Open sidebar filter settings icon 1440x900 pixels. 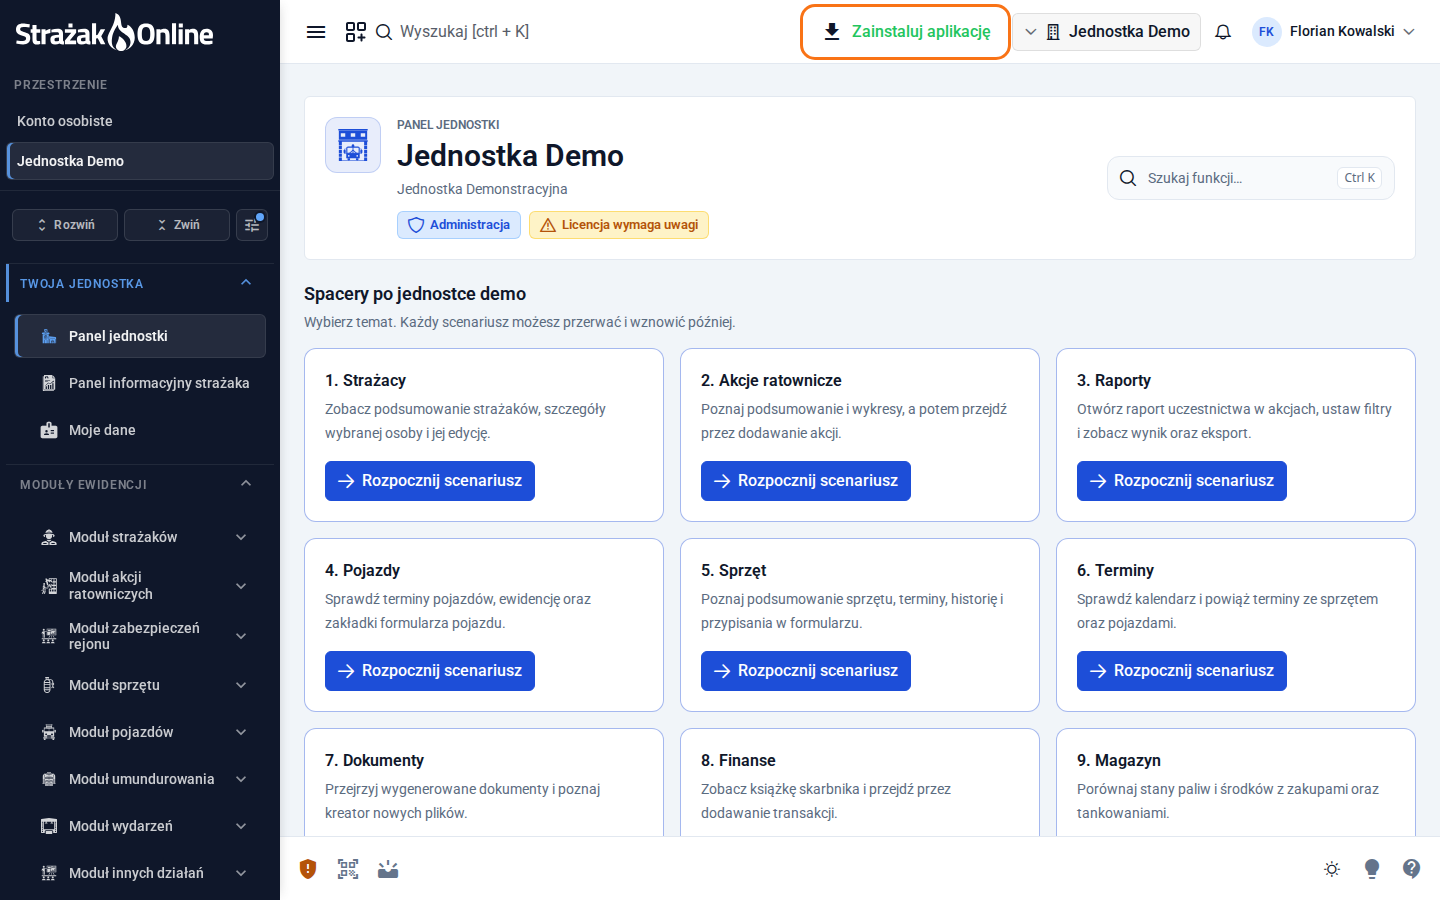252,225
